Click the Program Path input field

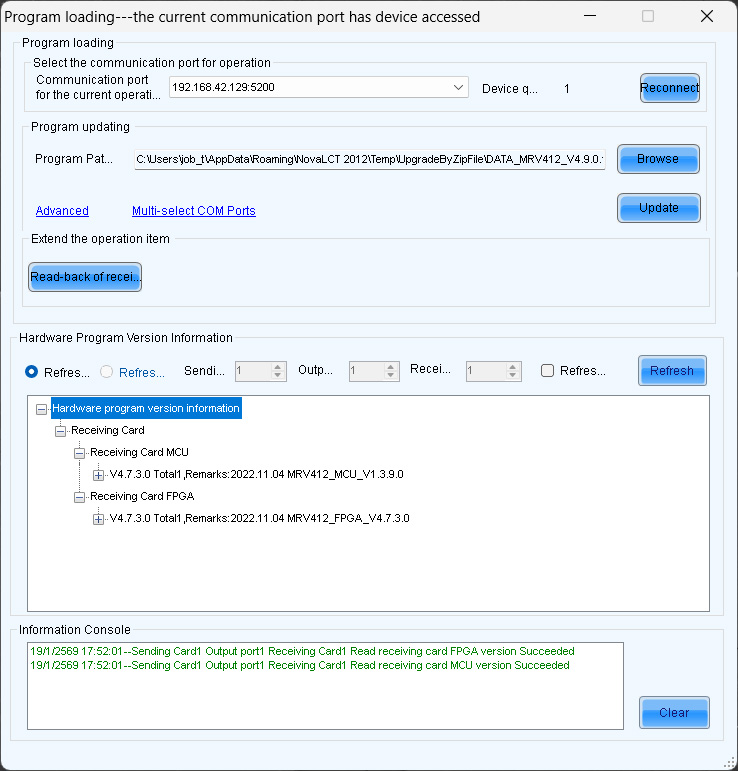[x=369, y=160]
